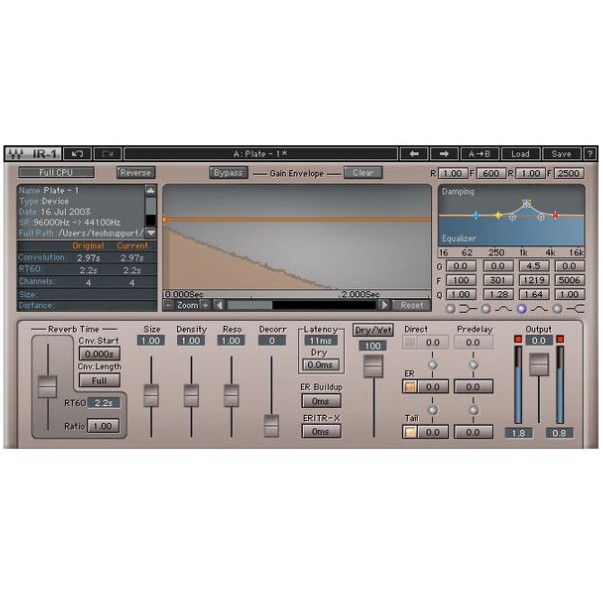Image resolution: width=603 pixels, height=603 pixels.
Task: Click the Reso fader handle
Action: click(x=231, y=395)
